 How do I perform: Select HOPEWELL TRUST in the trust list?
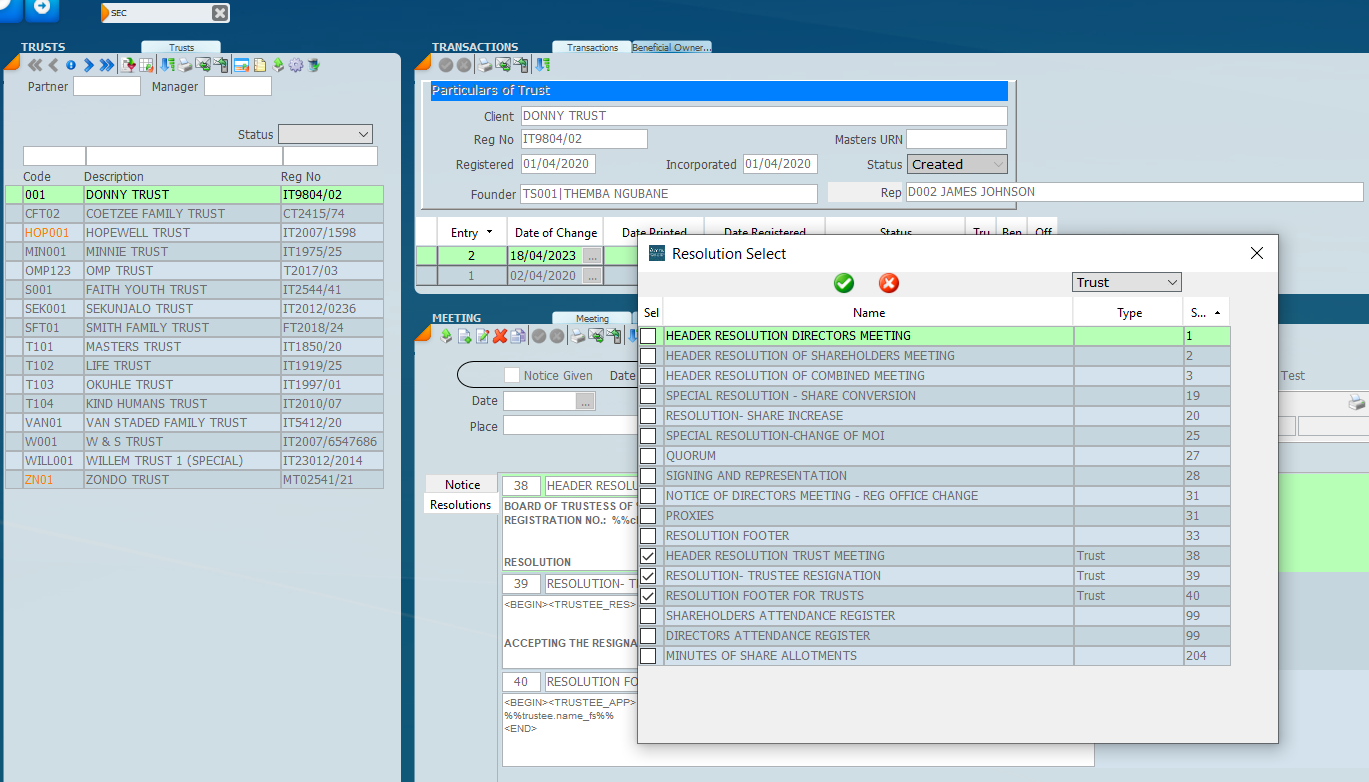138,233
